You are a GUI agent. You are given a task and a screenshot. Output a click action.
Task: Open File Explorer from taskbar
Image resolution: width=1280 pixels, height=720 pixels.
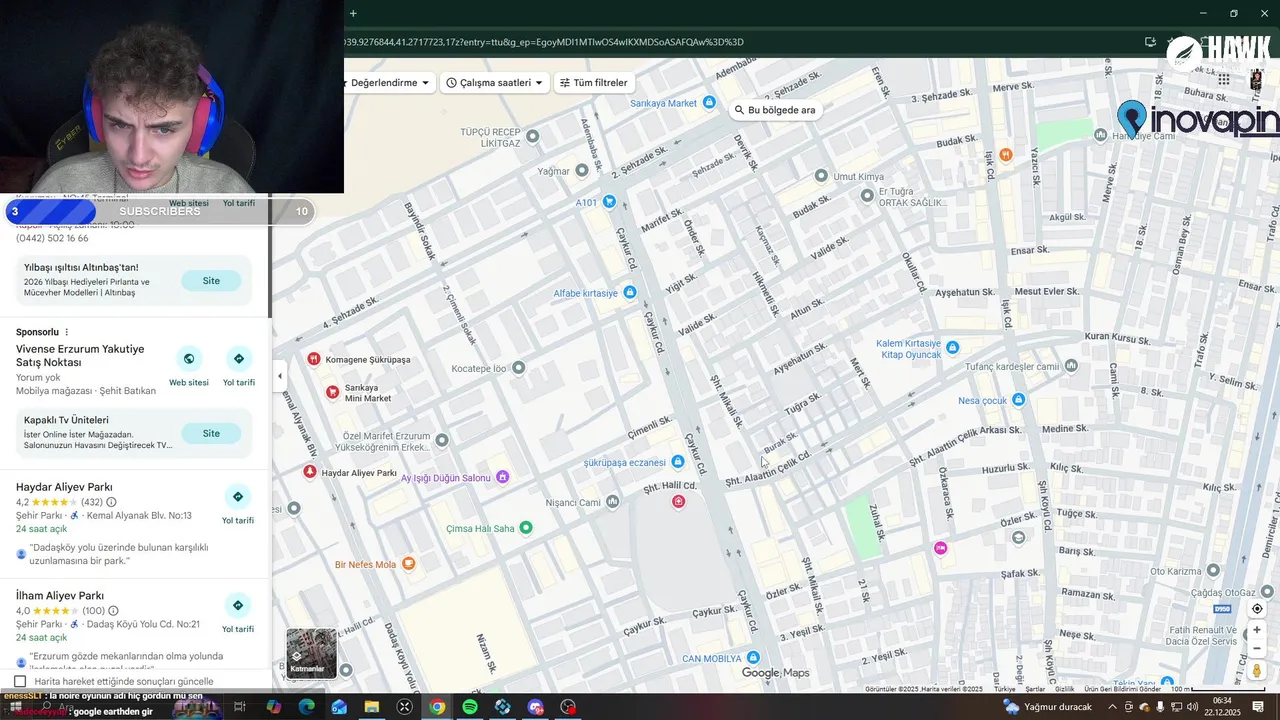372,707
